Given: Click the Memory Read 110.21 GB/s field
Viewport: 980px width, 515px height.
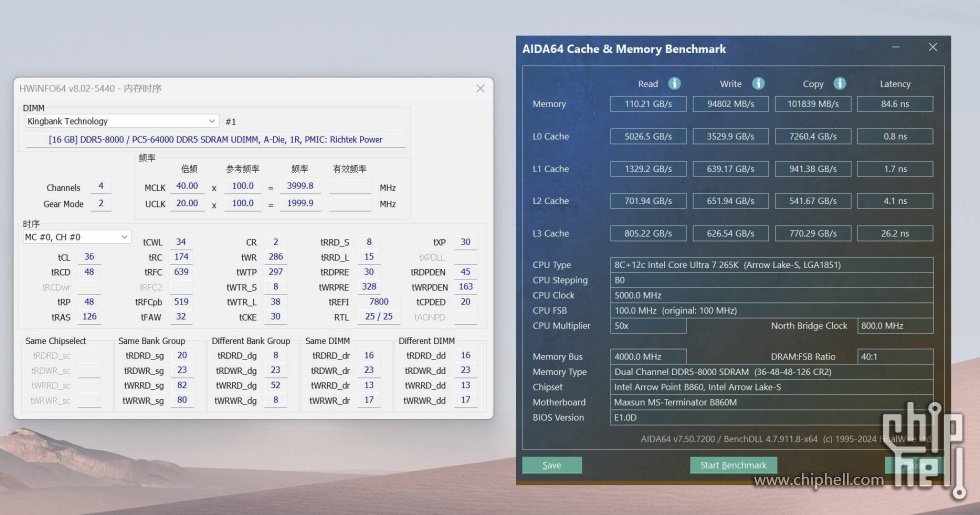Looking at the screenshot, I should point(648,104).
